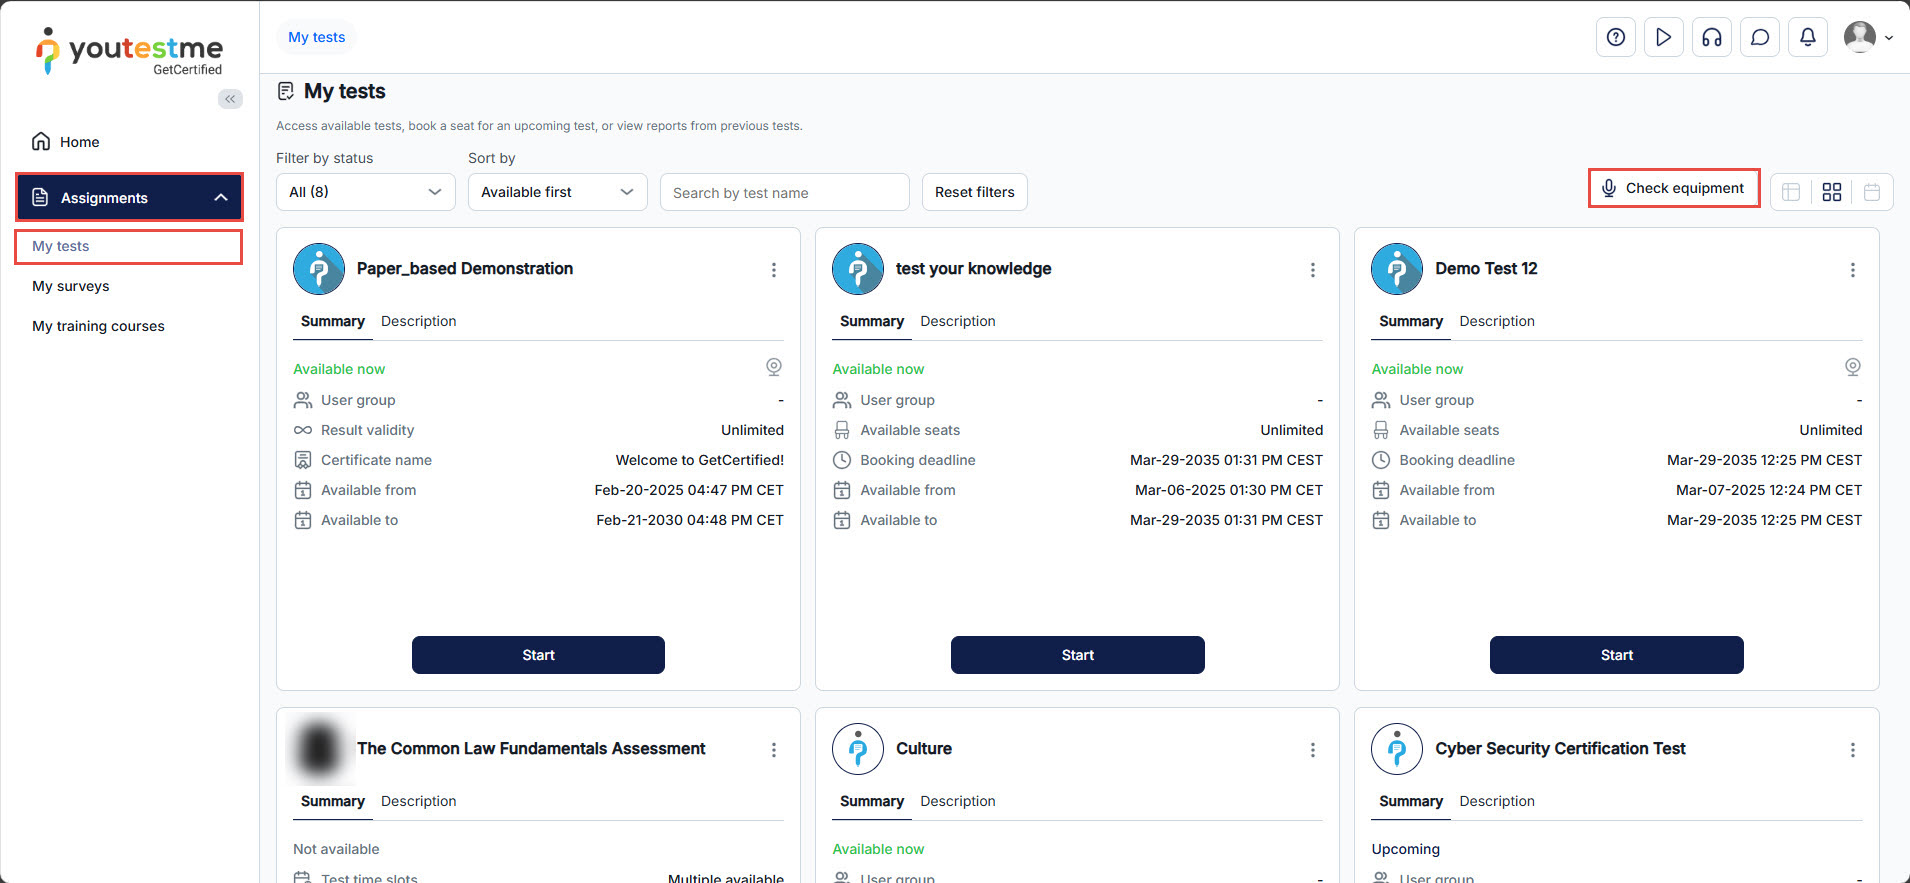Click the Search by test name field
Screen dimensions: 1910x883
tap(784, 192)
